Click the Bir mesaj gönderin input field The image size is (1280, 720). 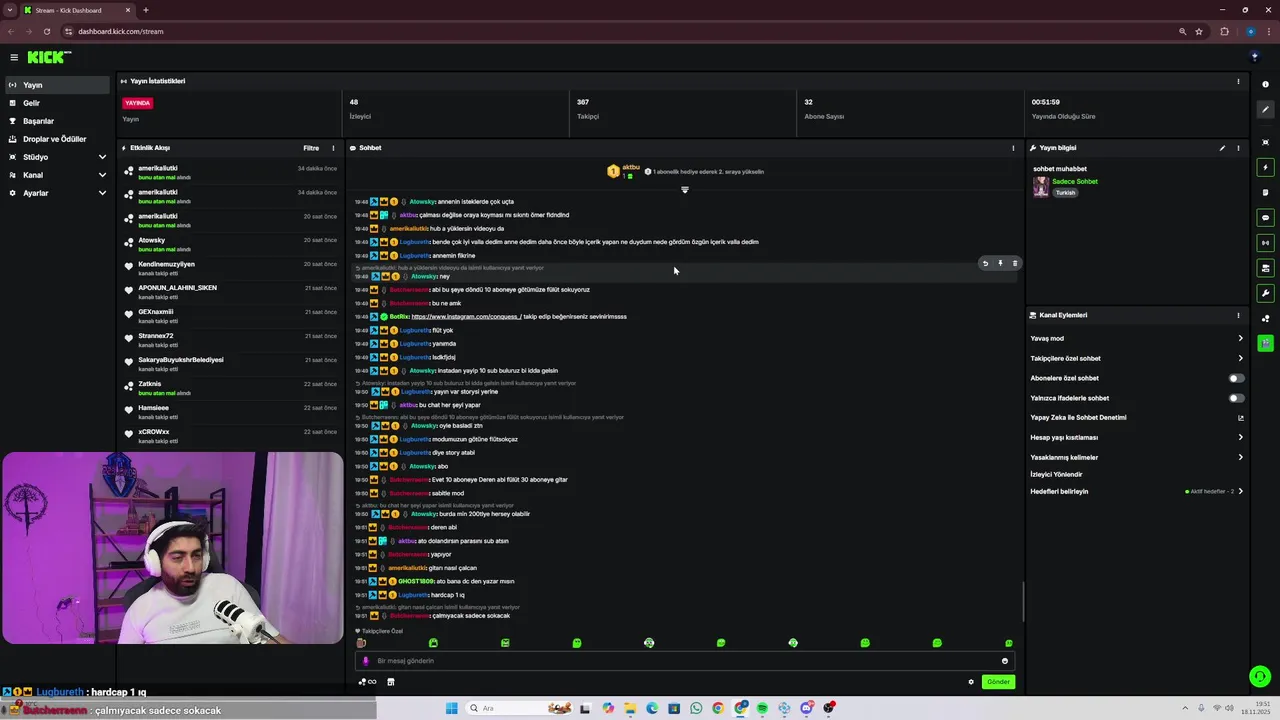click(x=685, y=661)
